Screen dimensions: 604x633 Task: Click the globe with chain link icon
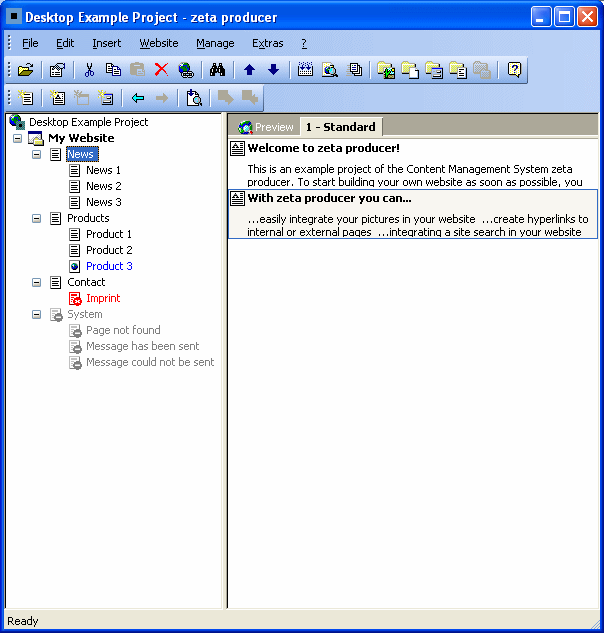[x=186, y=70]
